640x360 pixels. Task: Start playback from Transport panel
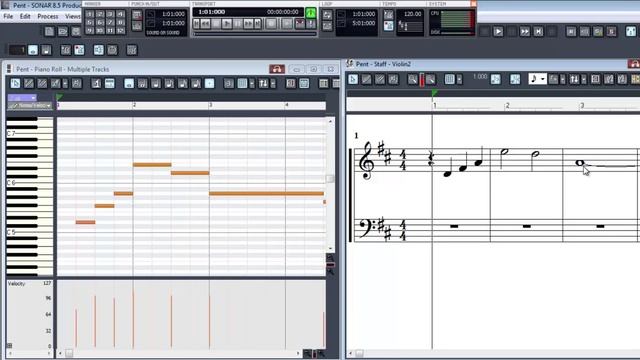click(x=227, y=24)
